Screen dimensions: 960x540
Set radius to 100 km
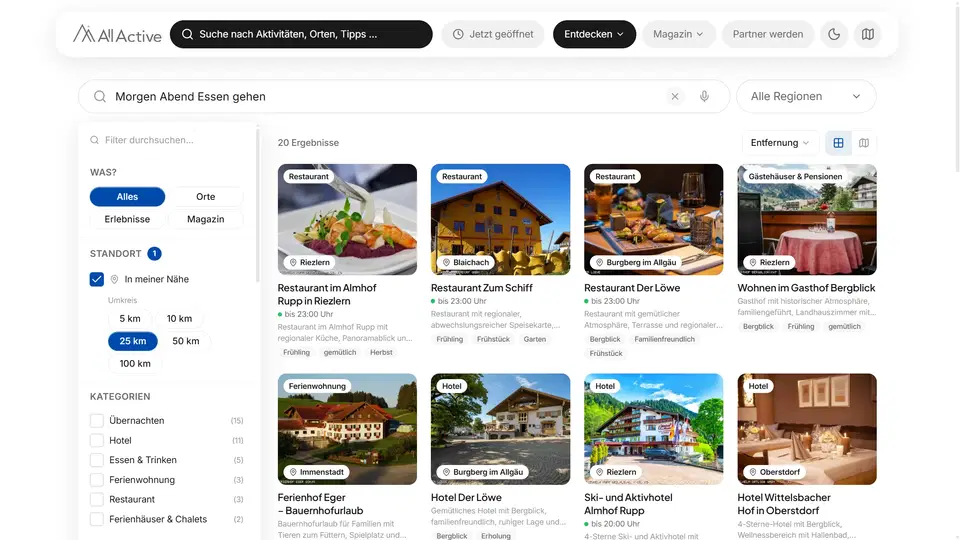pyautogui.click(x=135, y=364)
